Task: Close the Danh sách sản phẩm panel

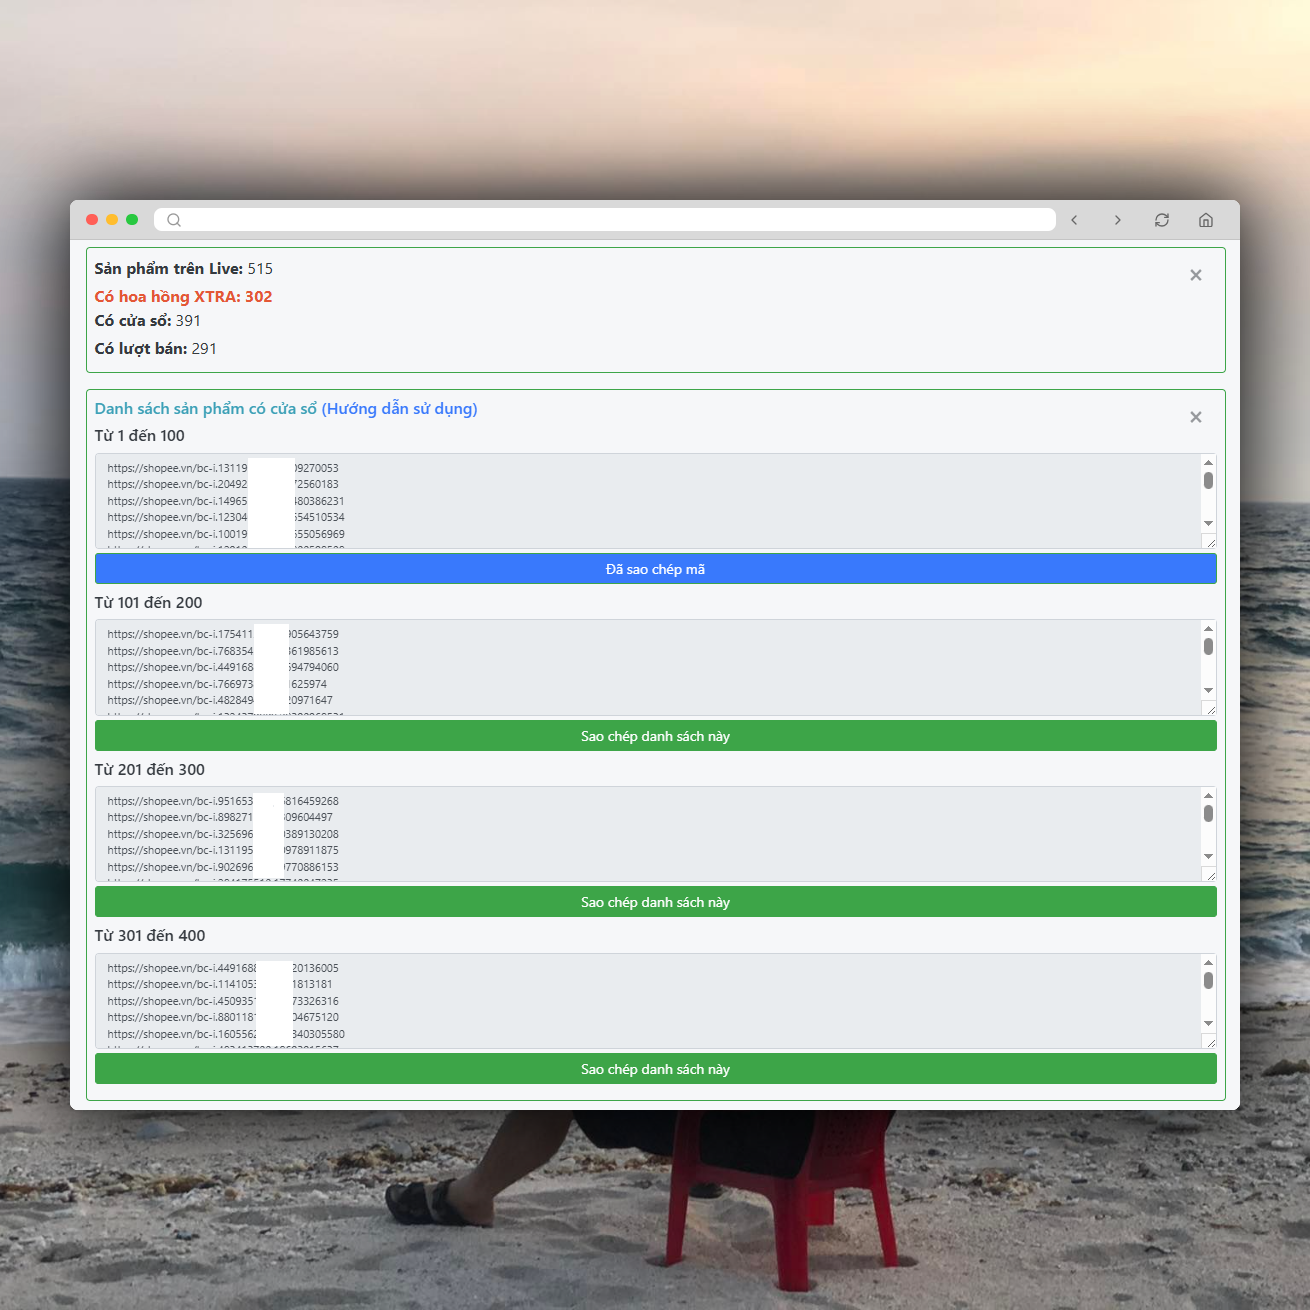Action: [x=1195, y=417]
